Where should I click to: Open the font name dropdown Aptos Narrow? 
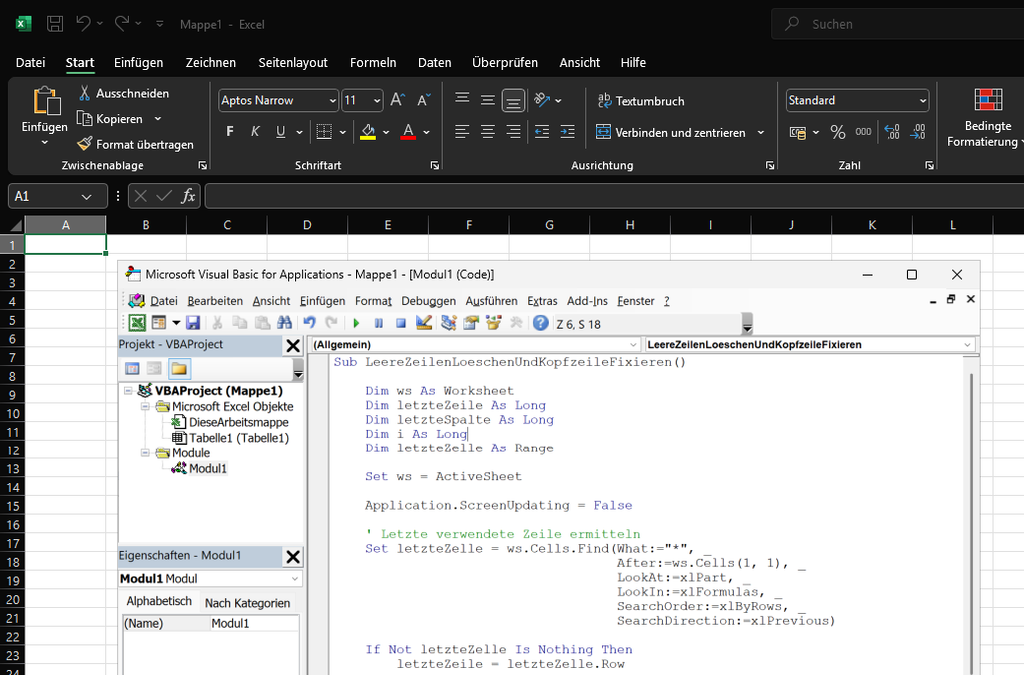click(x=332, y=101)
